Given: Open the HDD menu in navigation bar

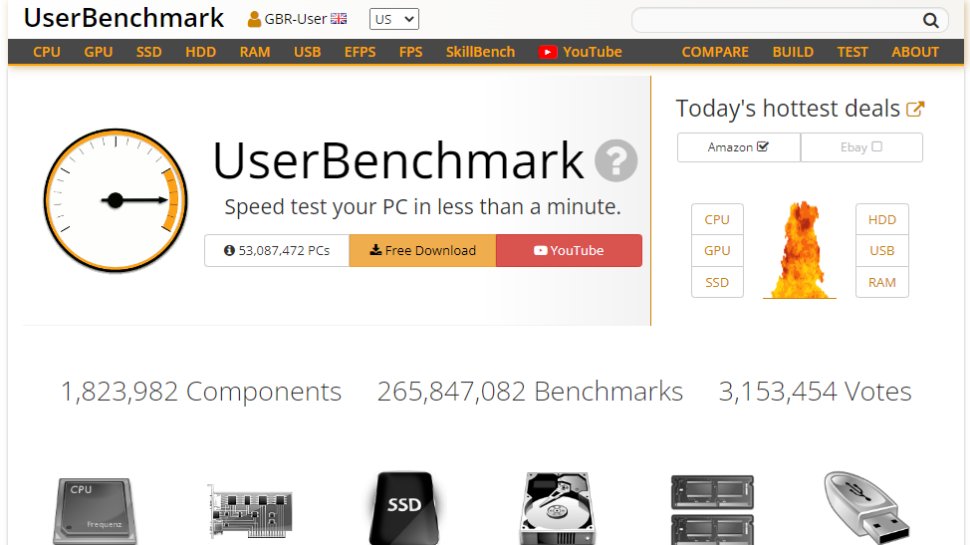Looking at the screenshot, I should click(x=200, y=52).
